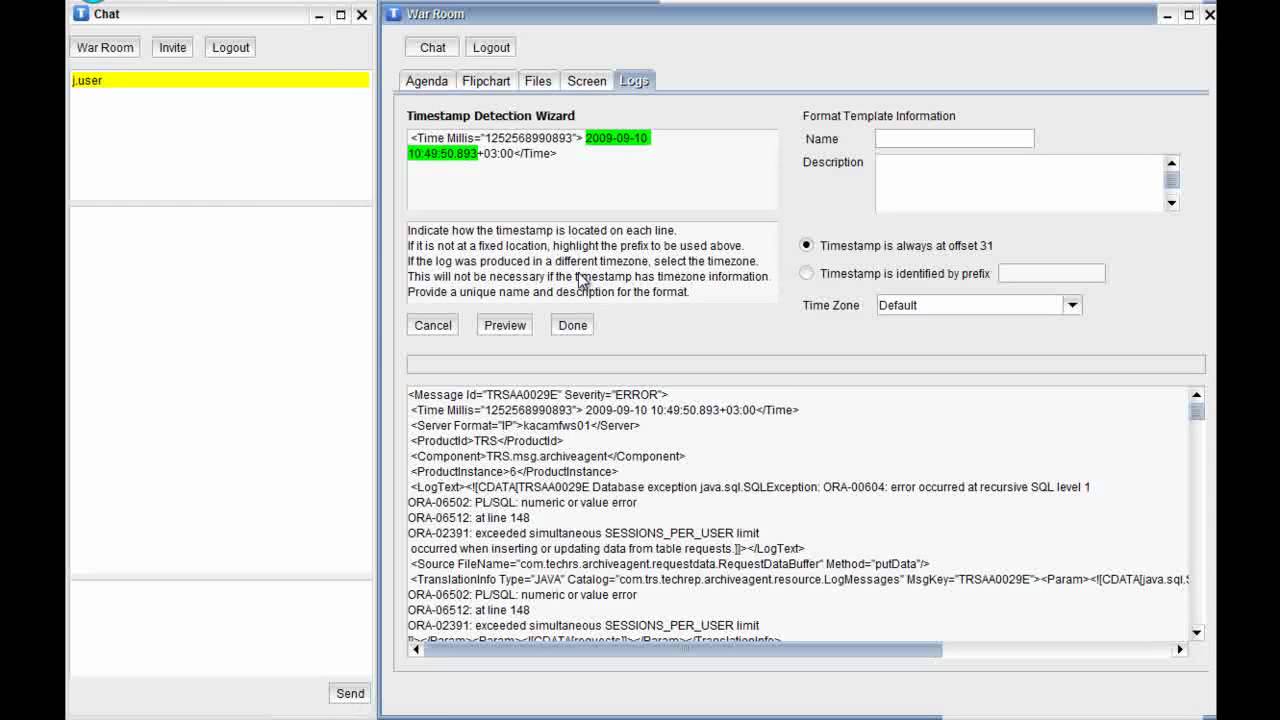Open War Room from Chat window

[x=105, y=47]
